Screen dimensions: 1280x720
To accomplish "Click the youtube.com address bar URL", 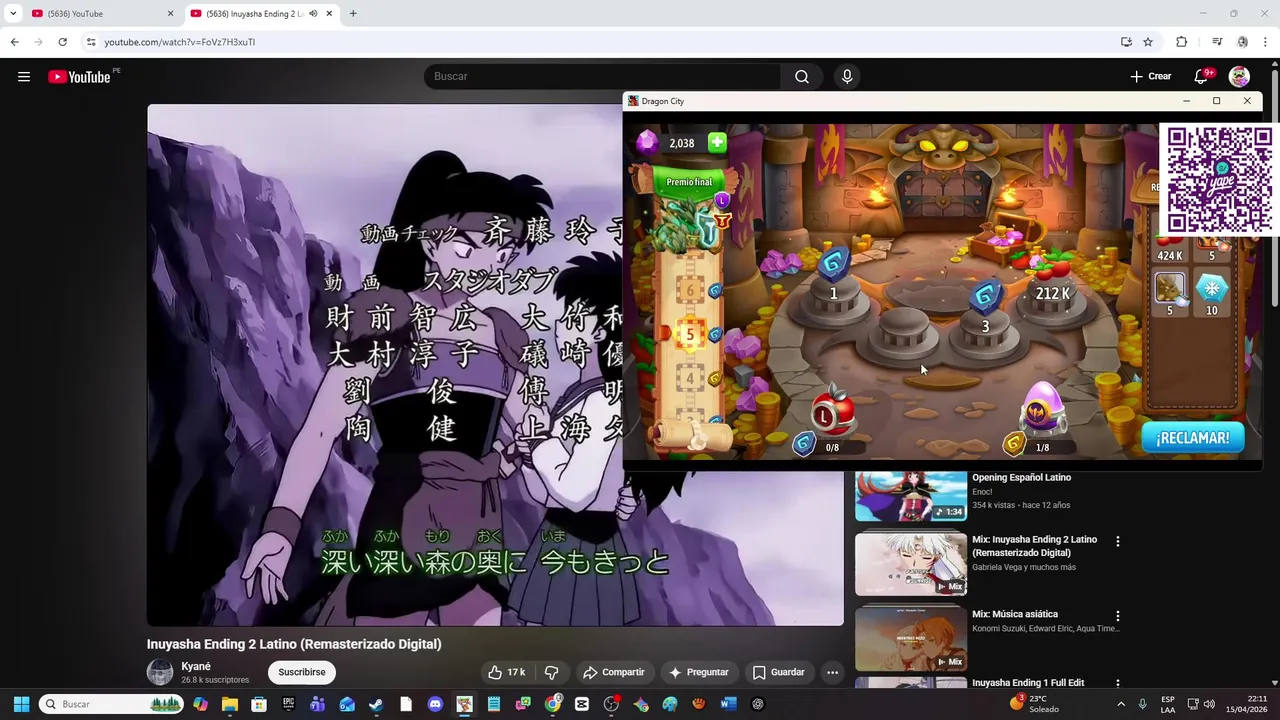I will pyautogui.click(x=180, y=42).
